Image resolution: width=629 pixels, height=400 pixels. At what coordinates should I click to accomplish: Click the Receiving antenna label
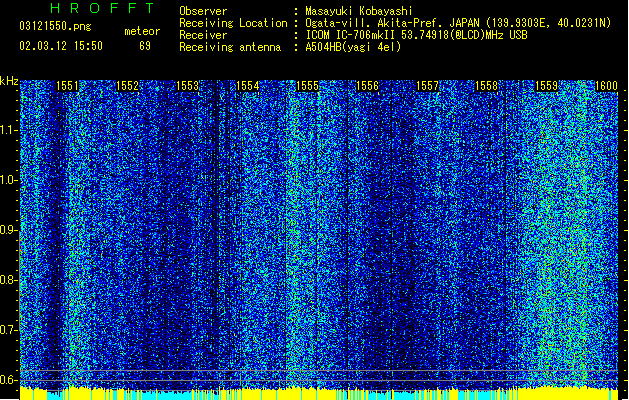tap(230, 47)
